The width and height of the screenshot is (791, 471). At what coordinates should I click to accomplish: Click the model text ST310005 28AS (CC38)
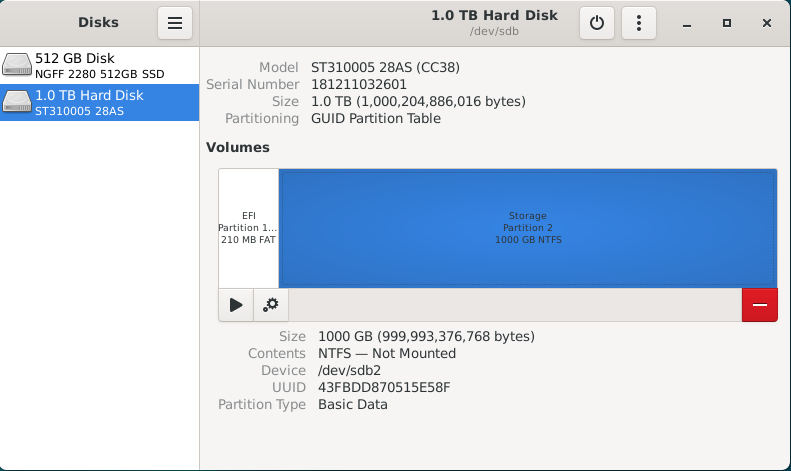click(385, 67)
